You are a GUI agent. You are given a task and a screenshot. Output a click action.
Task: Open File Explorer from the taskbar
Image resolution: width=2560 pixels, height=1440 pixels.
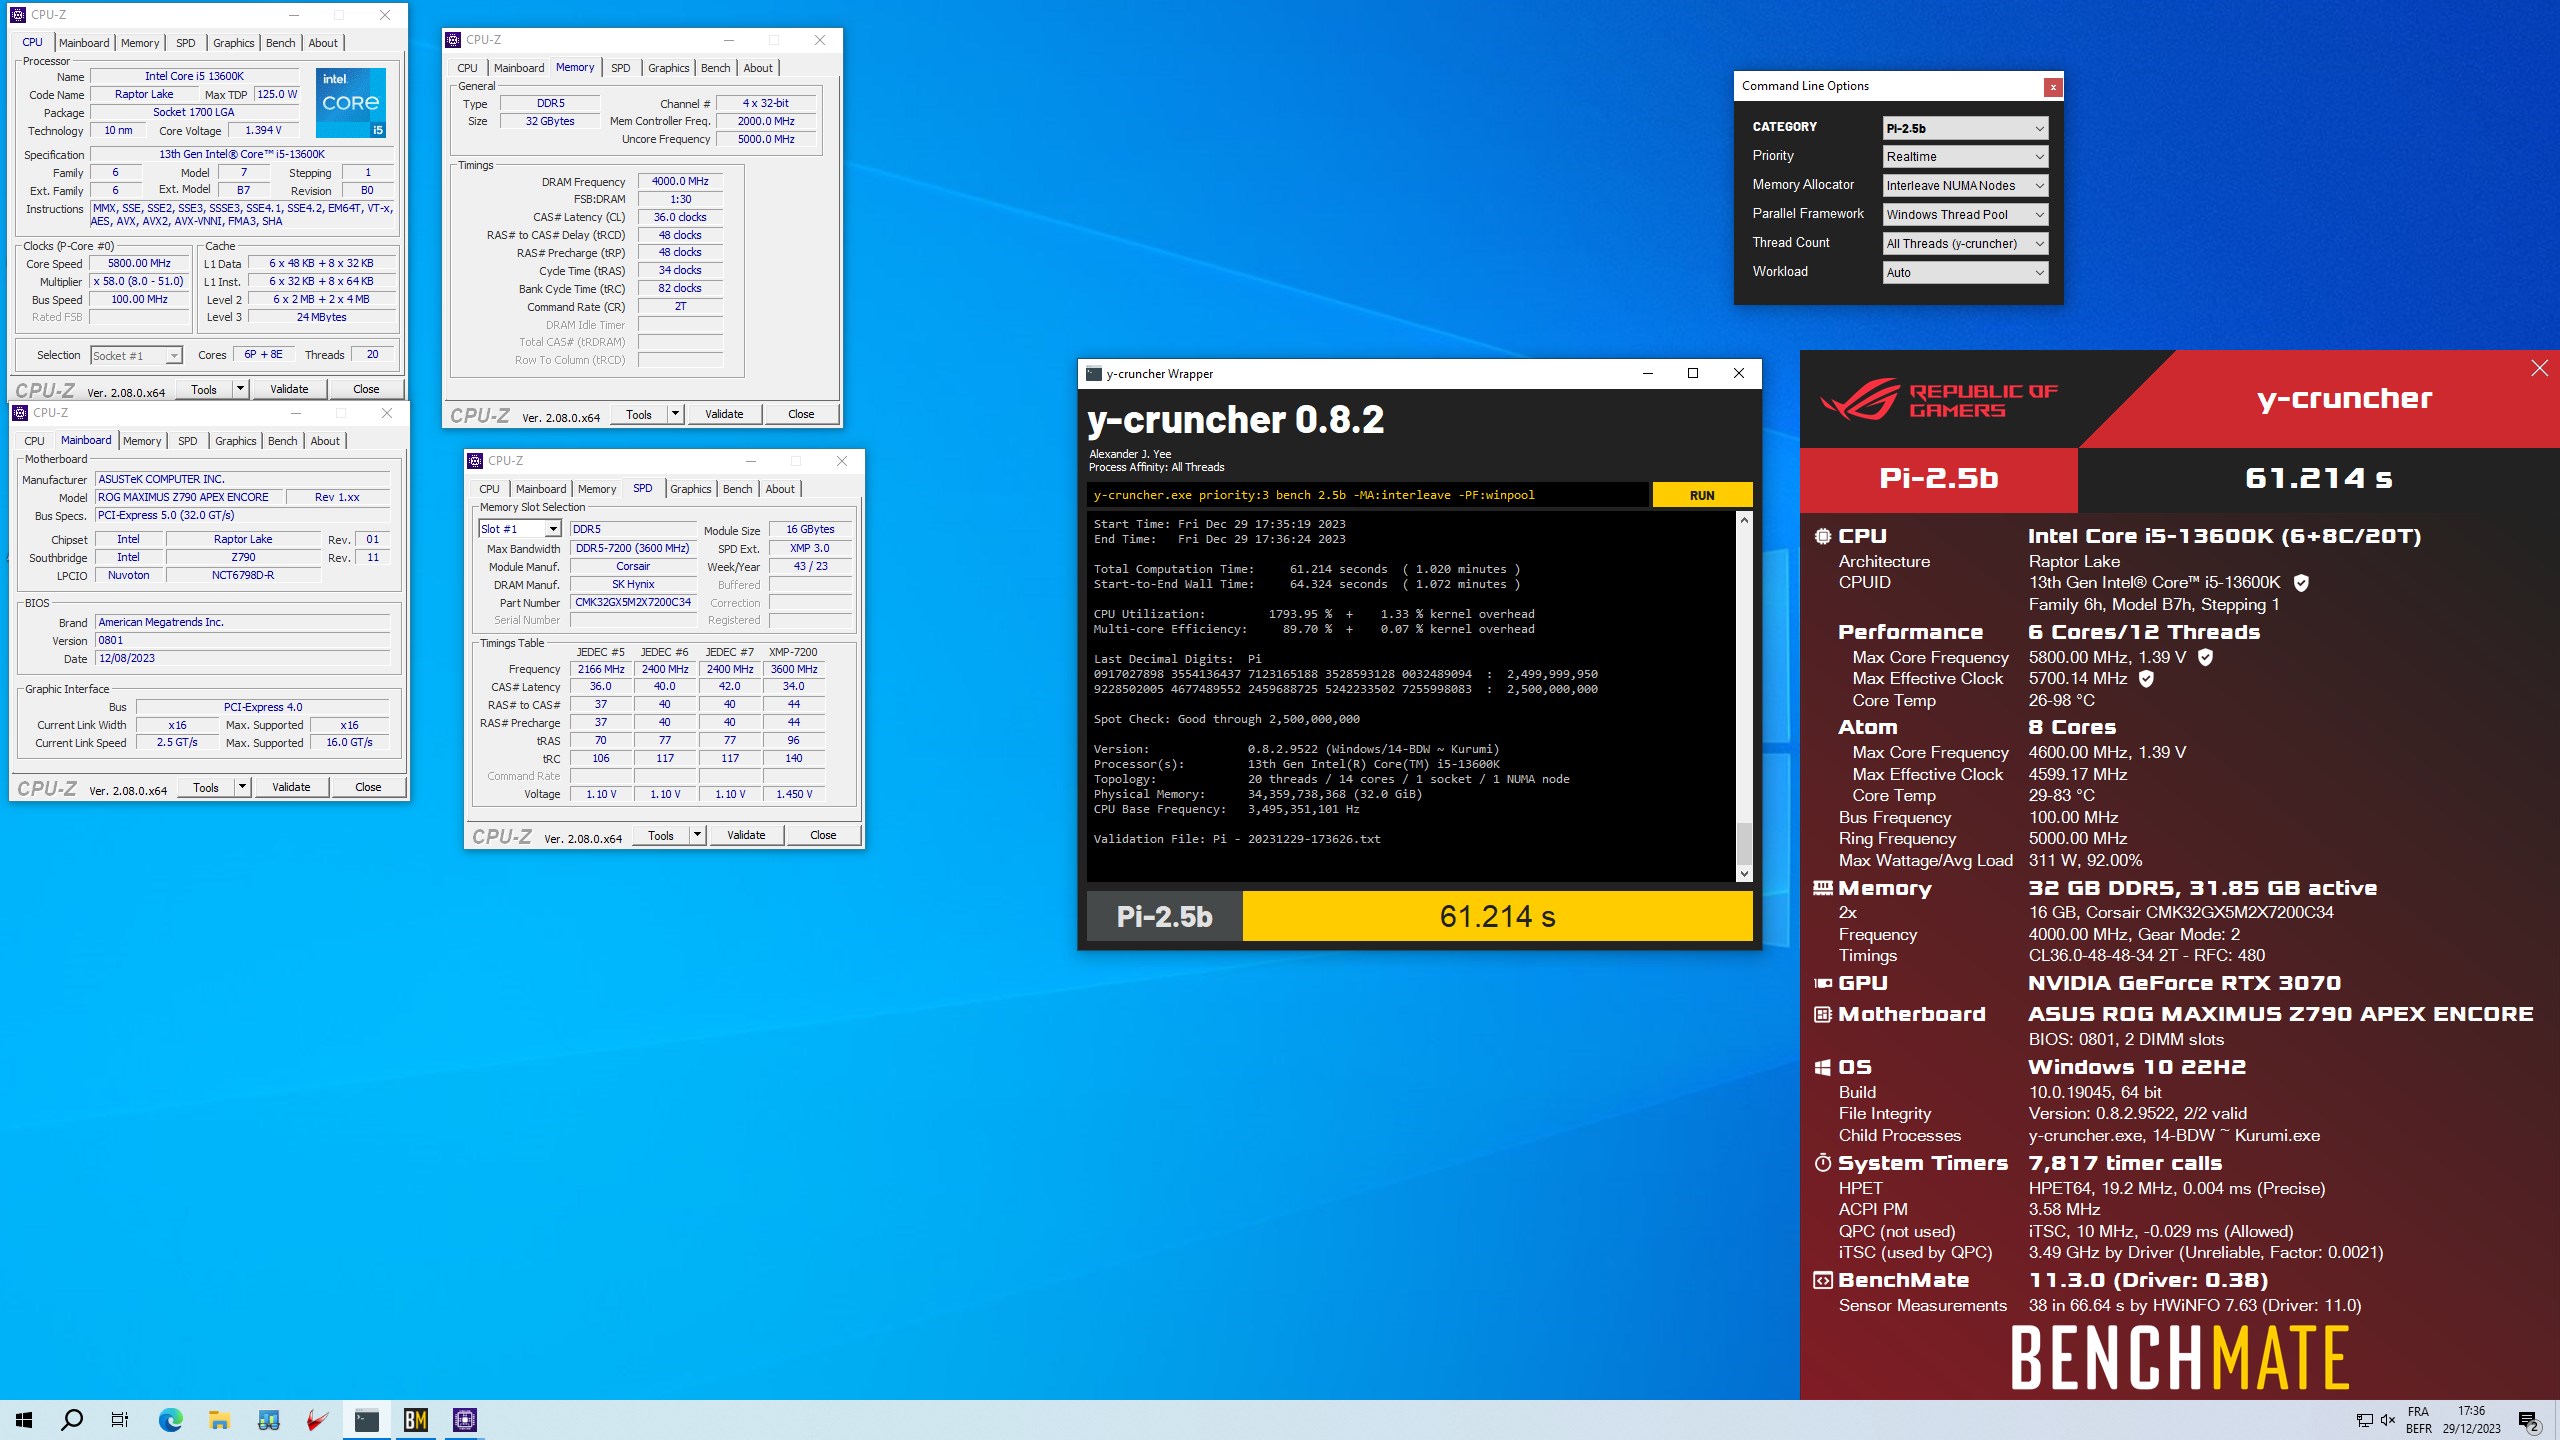(219, 1420)
